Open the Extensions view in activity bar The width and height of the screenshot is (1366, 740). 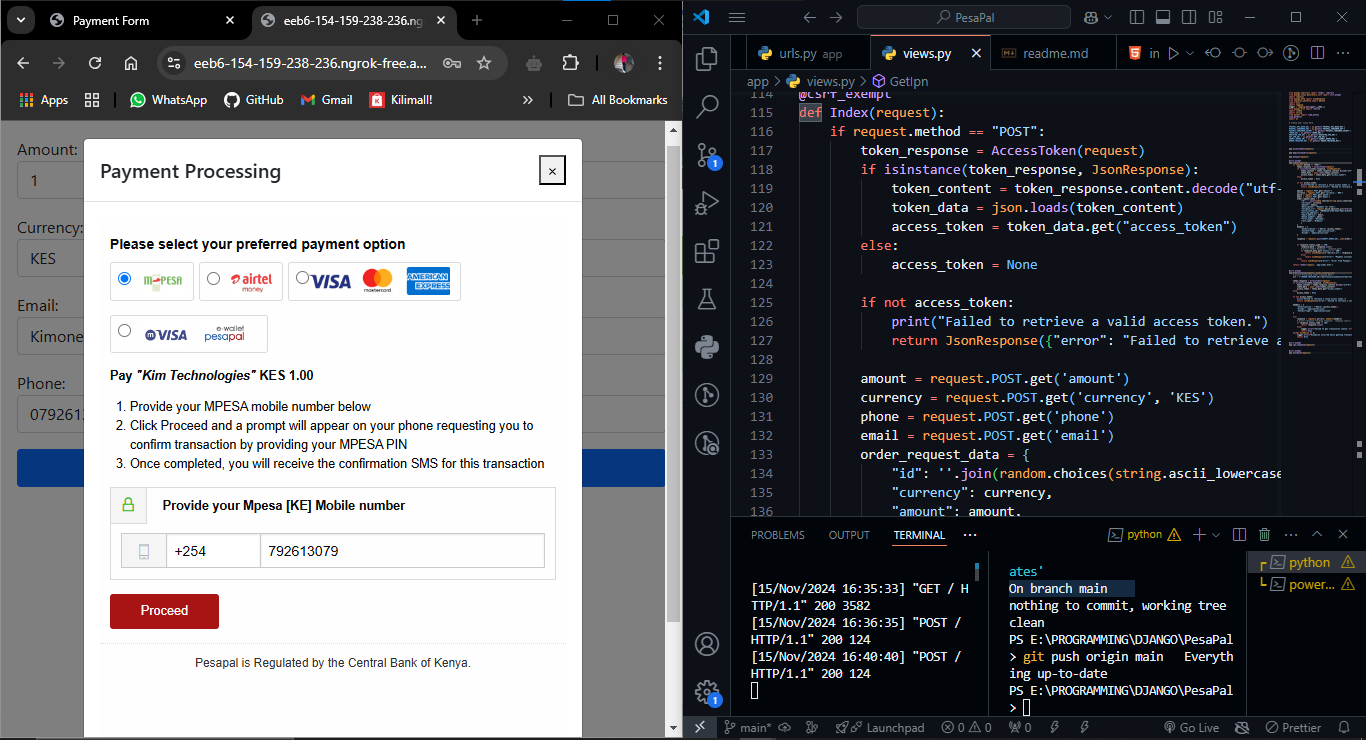(x=707, y=250)
